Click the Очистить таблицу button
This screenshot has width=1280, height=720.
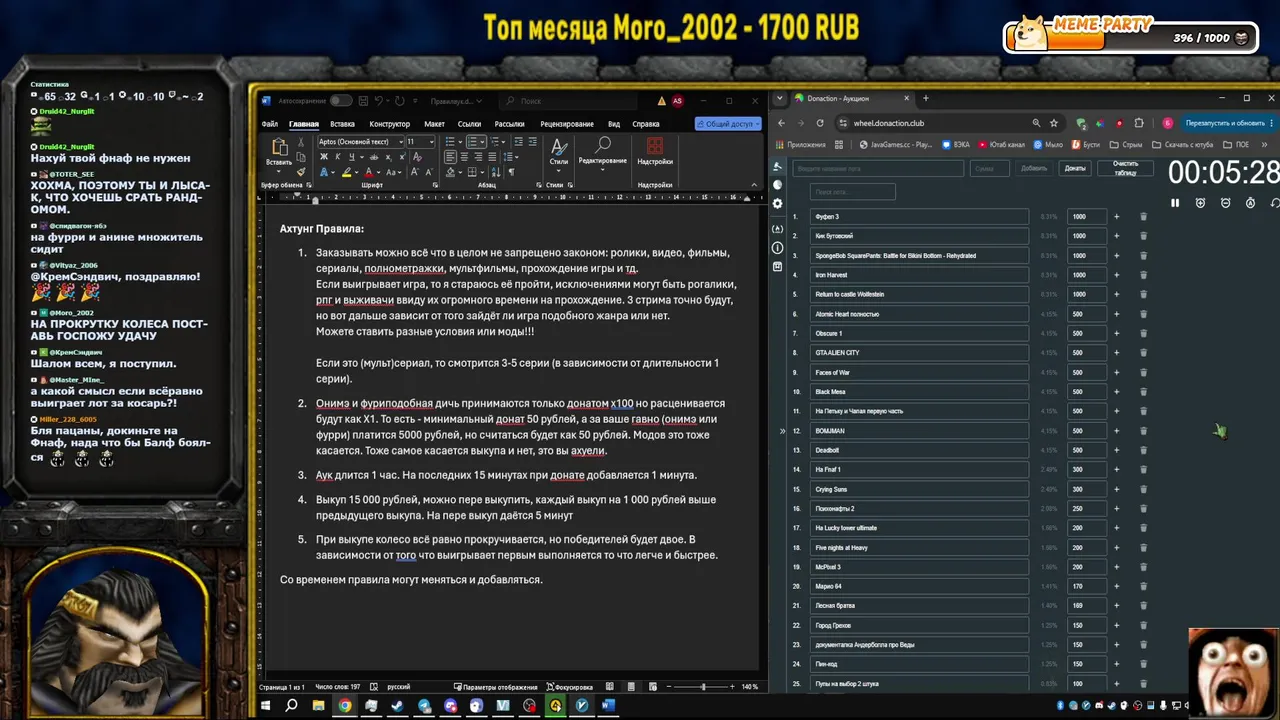[x=1125, y=168]
